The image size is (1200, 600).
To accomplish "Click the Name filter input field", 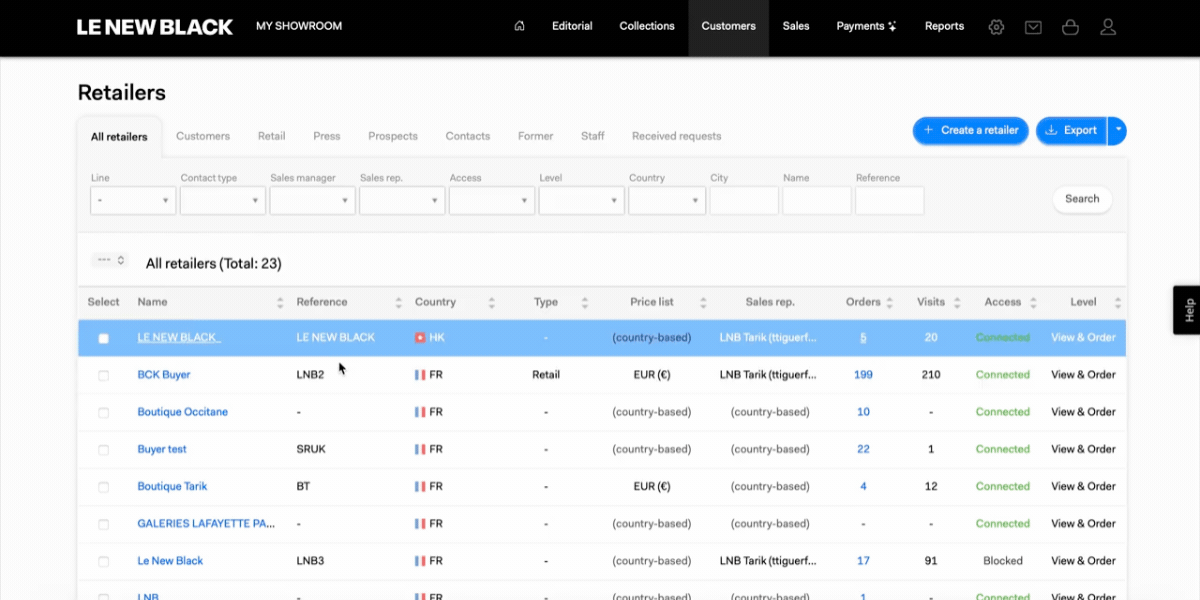I will [817, 200].
